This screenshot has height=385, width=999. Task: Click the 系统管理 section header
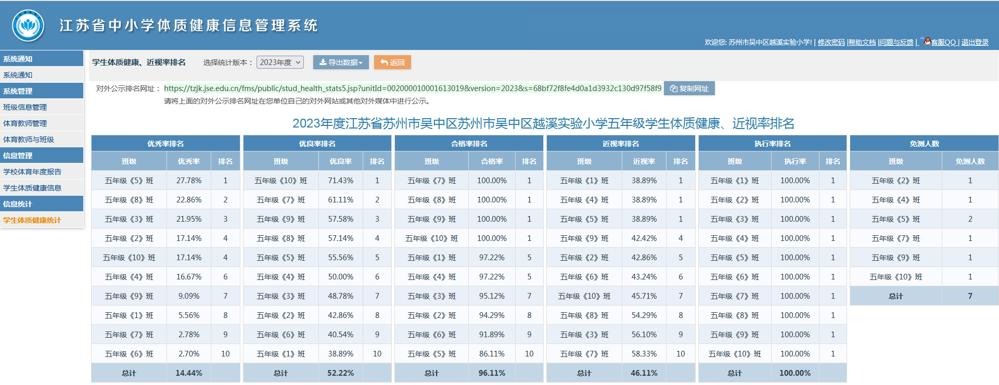pos(41,91)
